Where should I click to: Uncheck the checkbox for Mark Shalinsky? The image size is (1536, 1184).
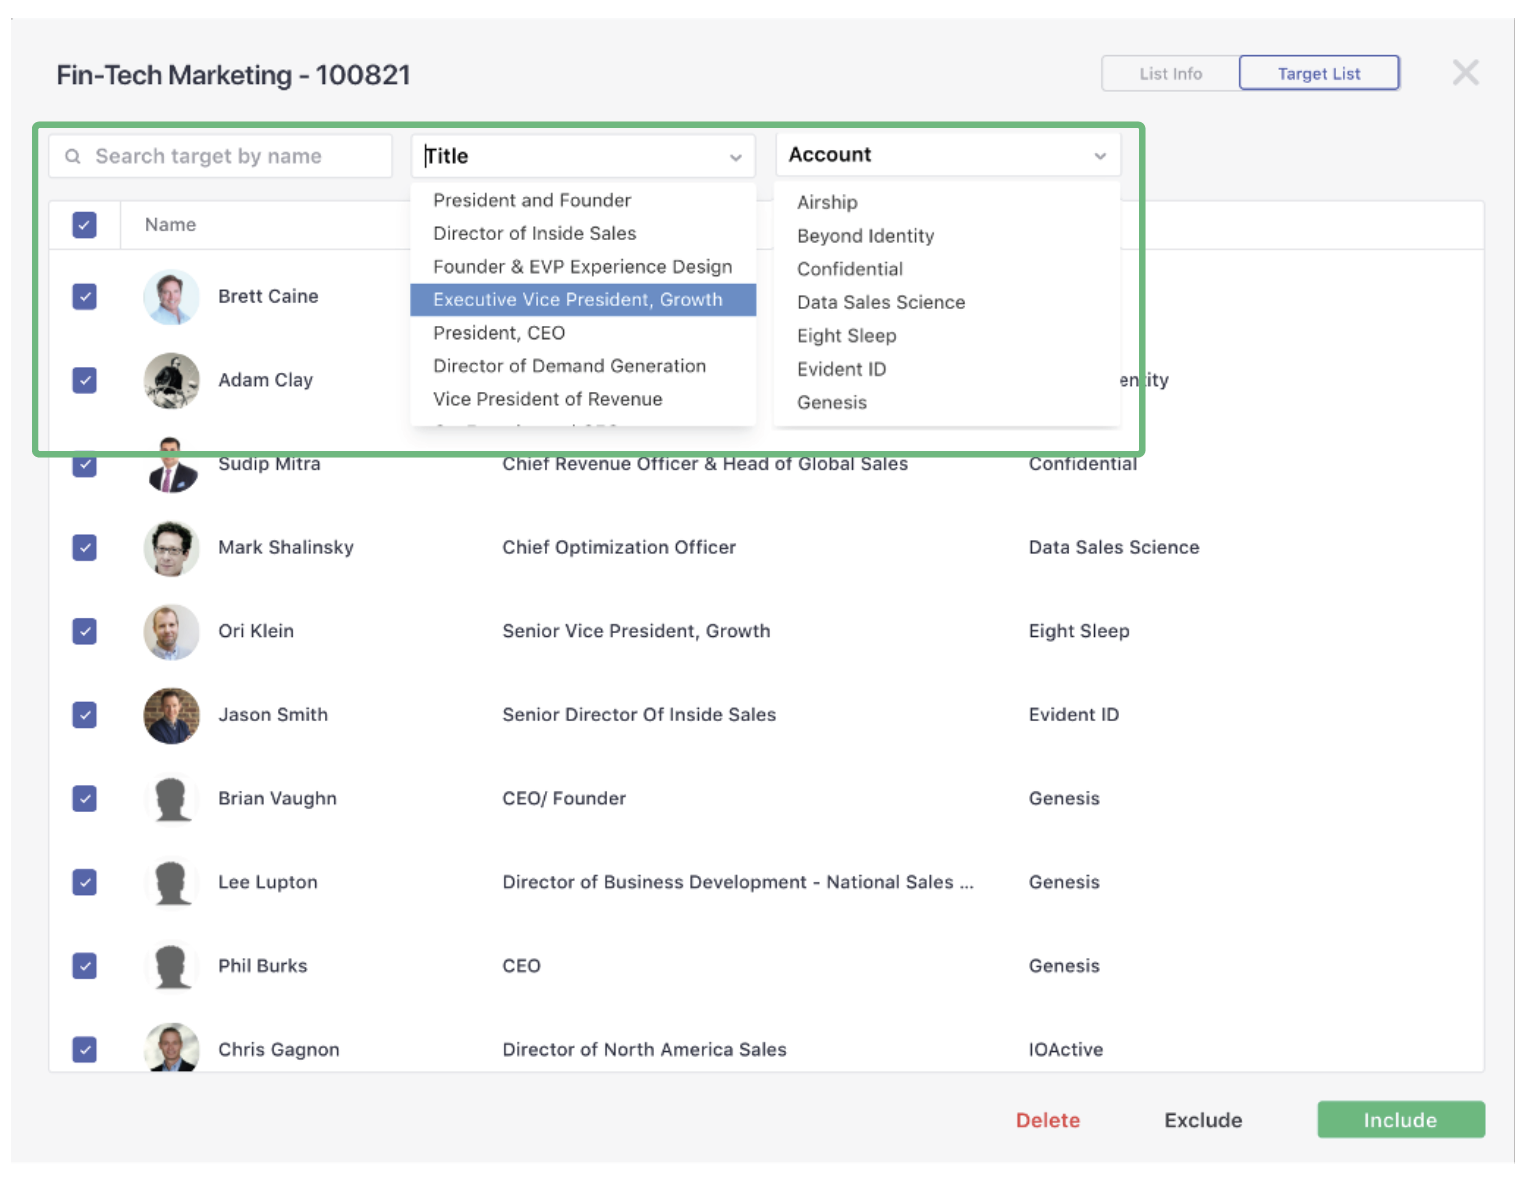coord(85,548)
